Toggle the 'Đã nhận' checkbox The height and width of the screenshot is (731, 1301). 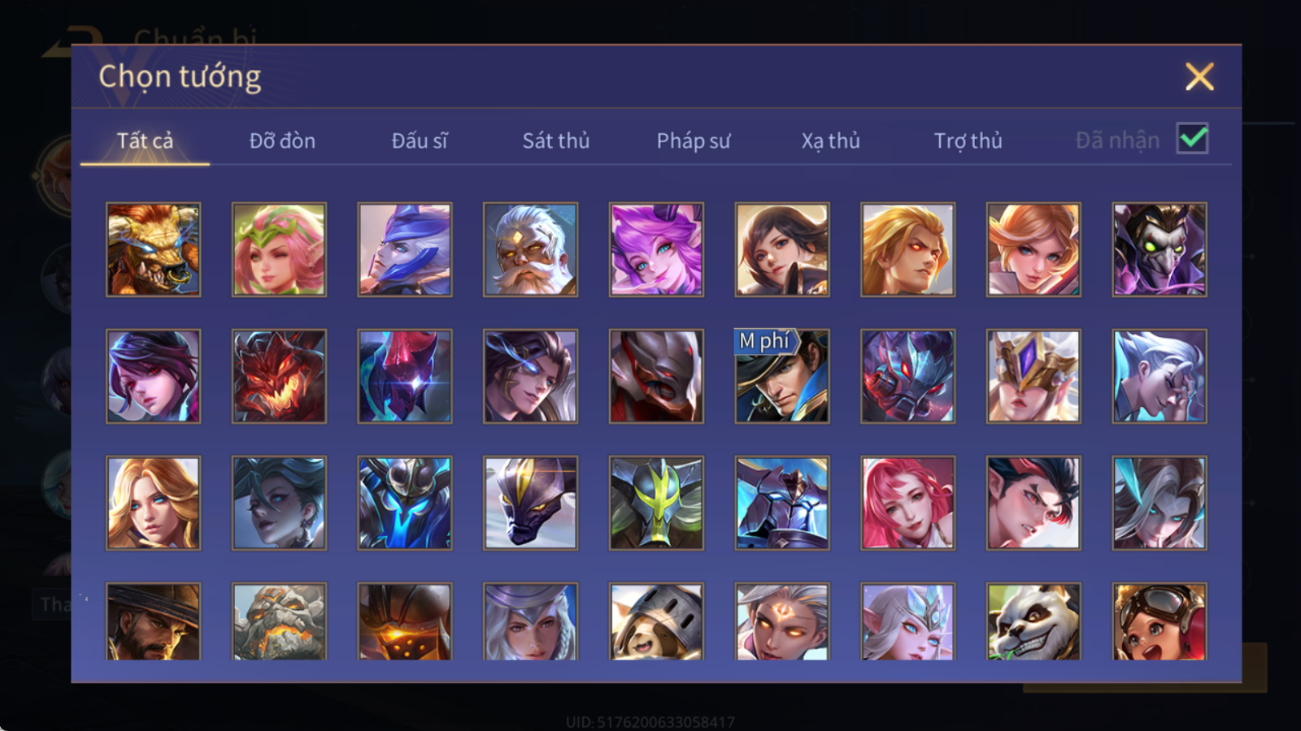pos(1192,138)
